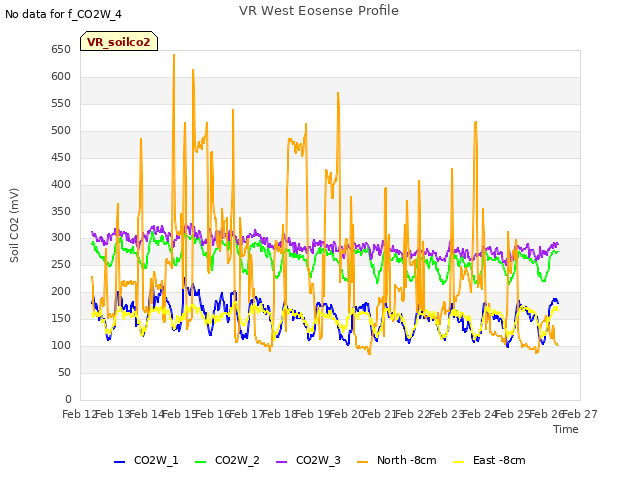
Task: Click the blue CO2W_1 legend swatch
Action: (x=119, y=462)
